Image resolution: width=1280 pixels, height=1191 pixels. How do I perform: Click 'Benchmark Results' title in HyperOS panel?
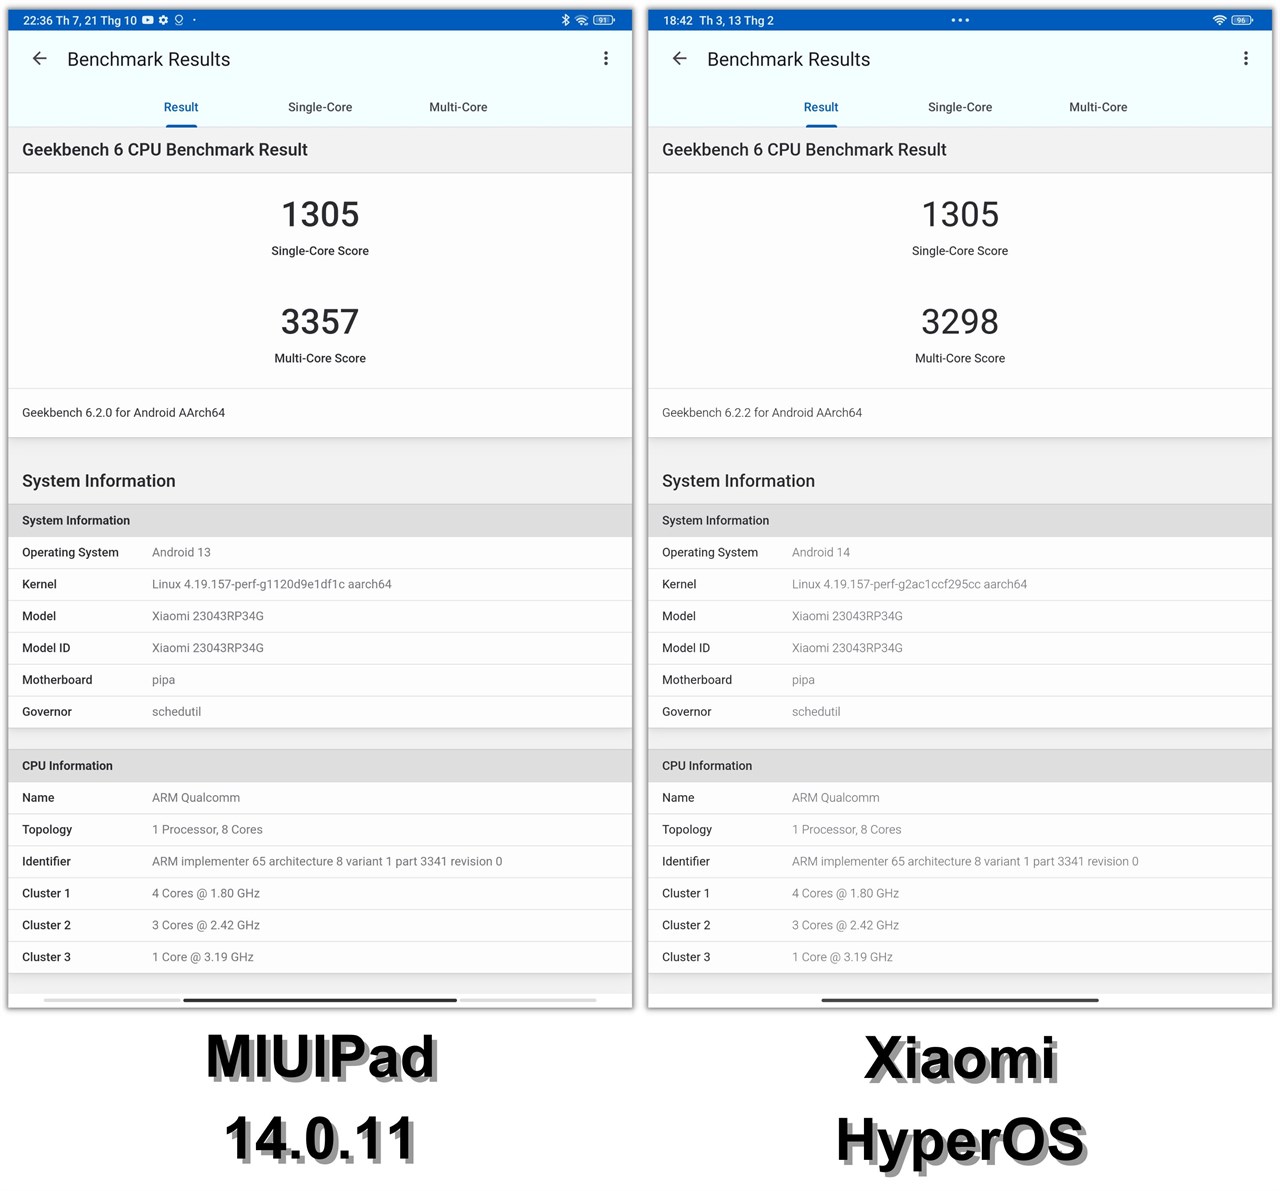[x=789, y=59]
